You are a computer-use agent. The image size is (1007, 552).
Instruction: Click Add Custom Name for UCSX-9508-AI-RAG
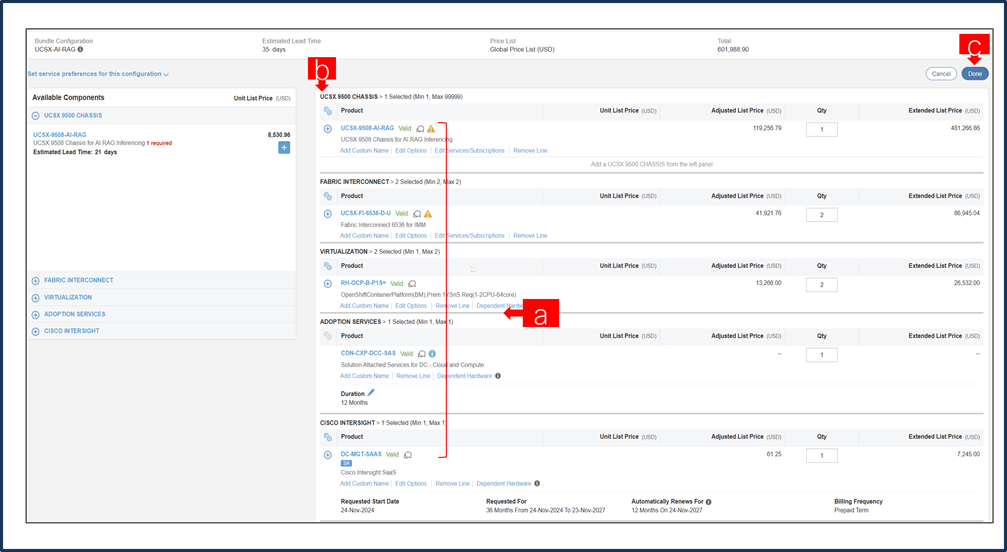tap(364, 151)
